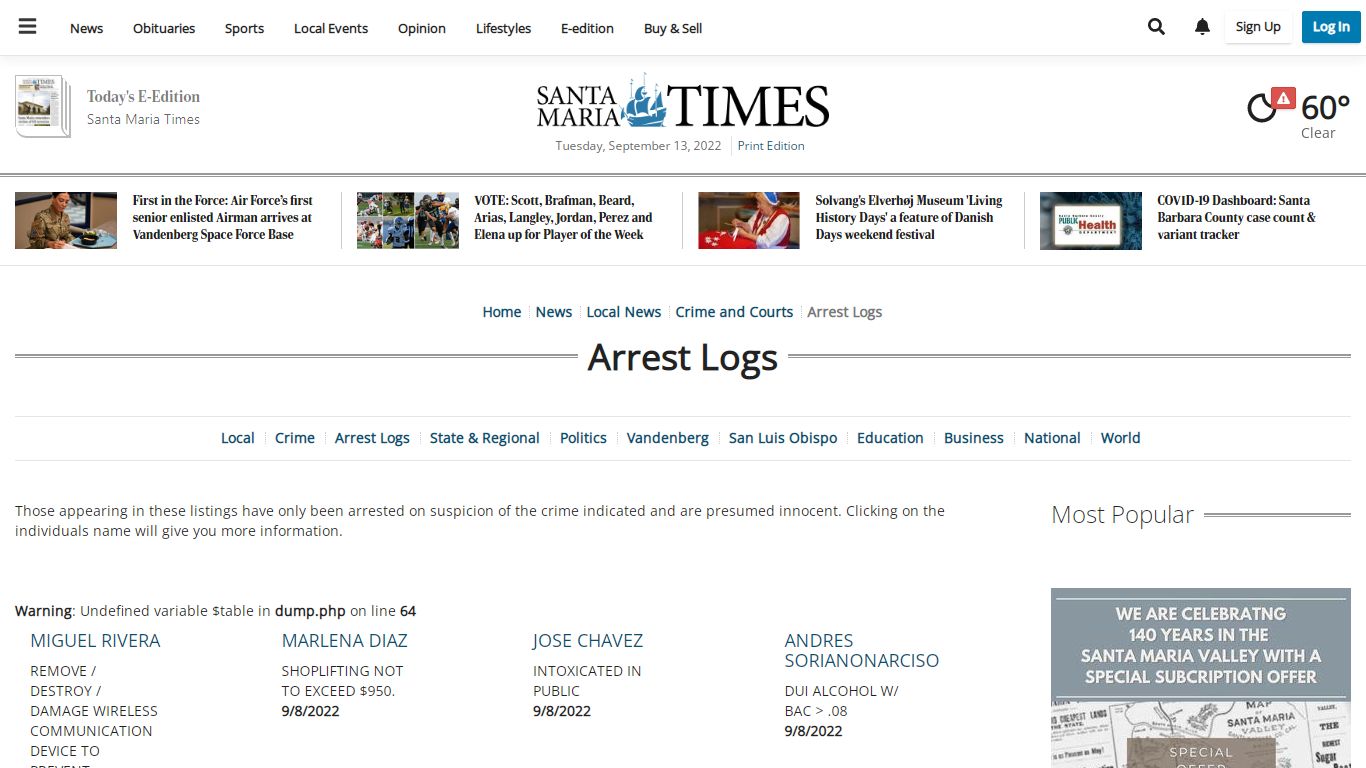Open the Lifestyles menu
The width and height of the screenshot is (1366, 768).
pos(503,28)
